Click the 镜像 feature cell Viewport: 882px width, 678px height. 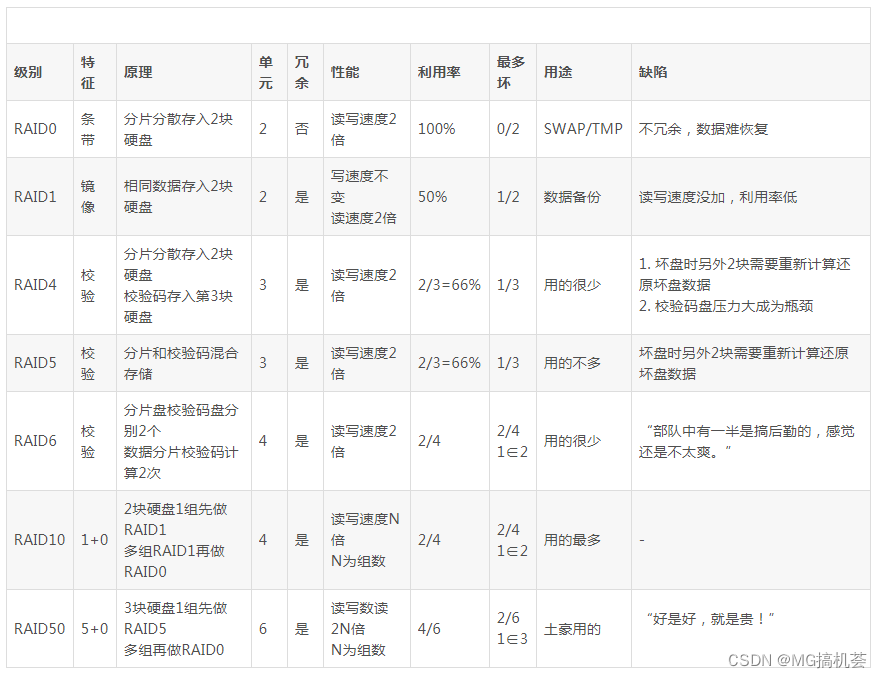95,196
